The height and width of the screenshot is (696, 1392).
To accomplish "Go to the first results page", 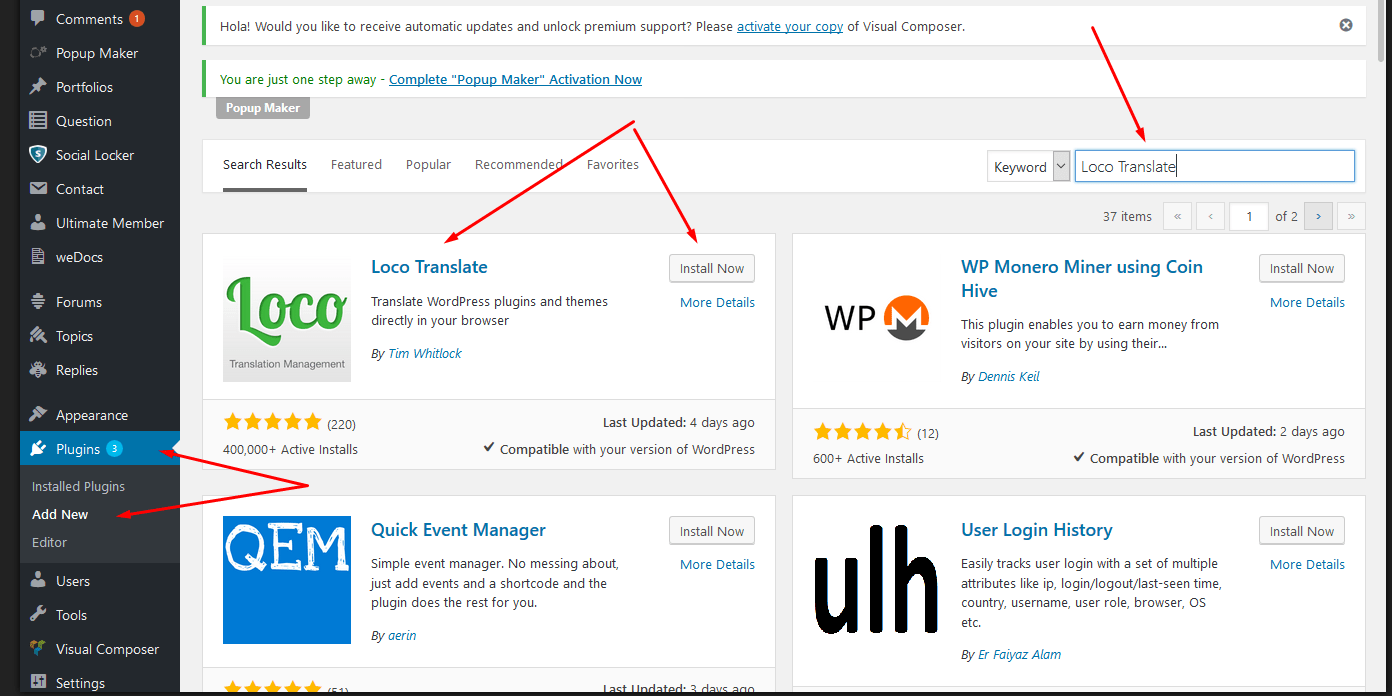I will pos(1178,216).
